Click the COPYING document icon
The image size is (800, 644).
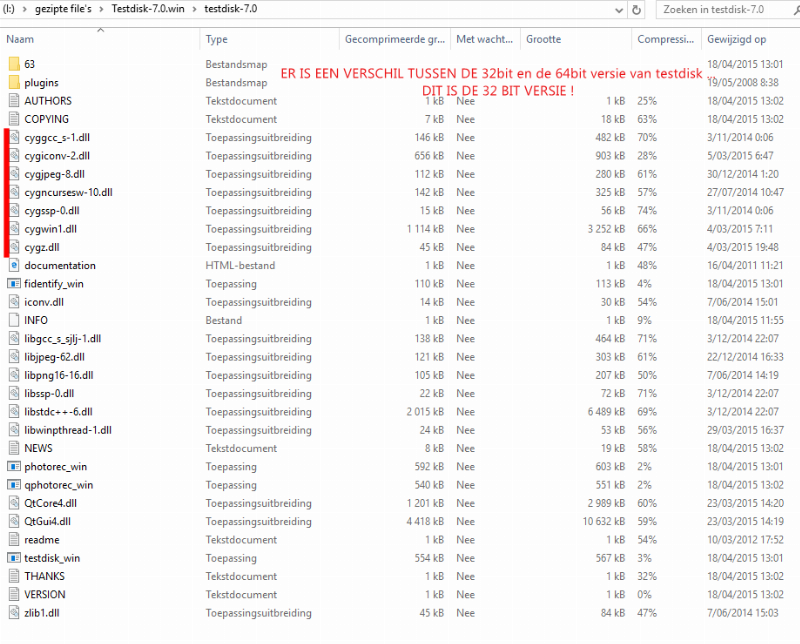(x=14, y=119)
